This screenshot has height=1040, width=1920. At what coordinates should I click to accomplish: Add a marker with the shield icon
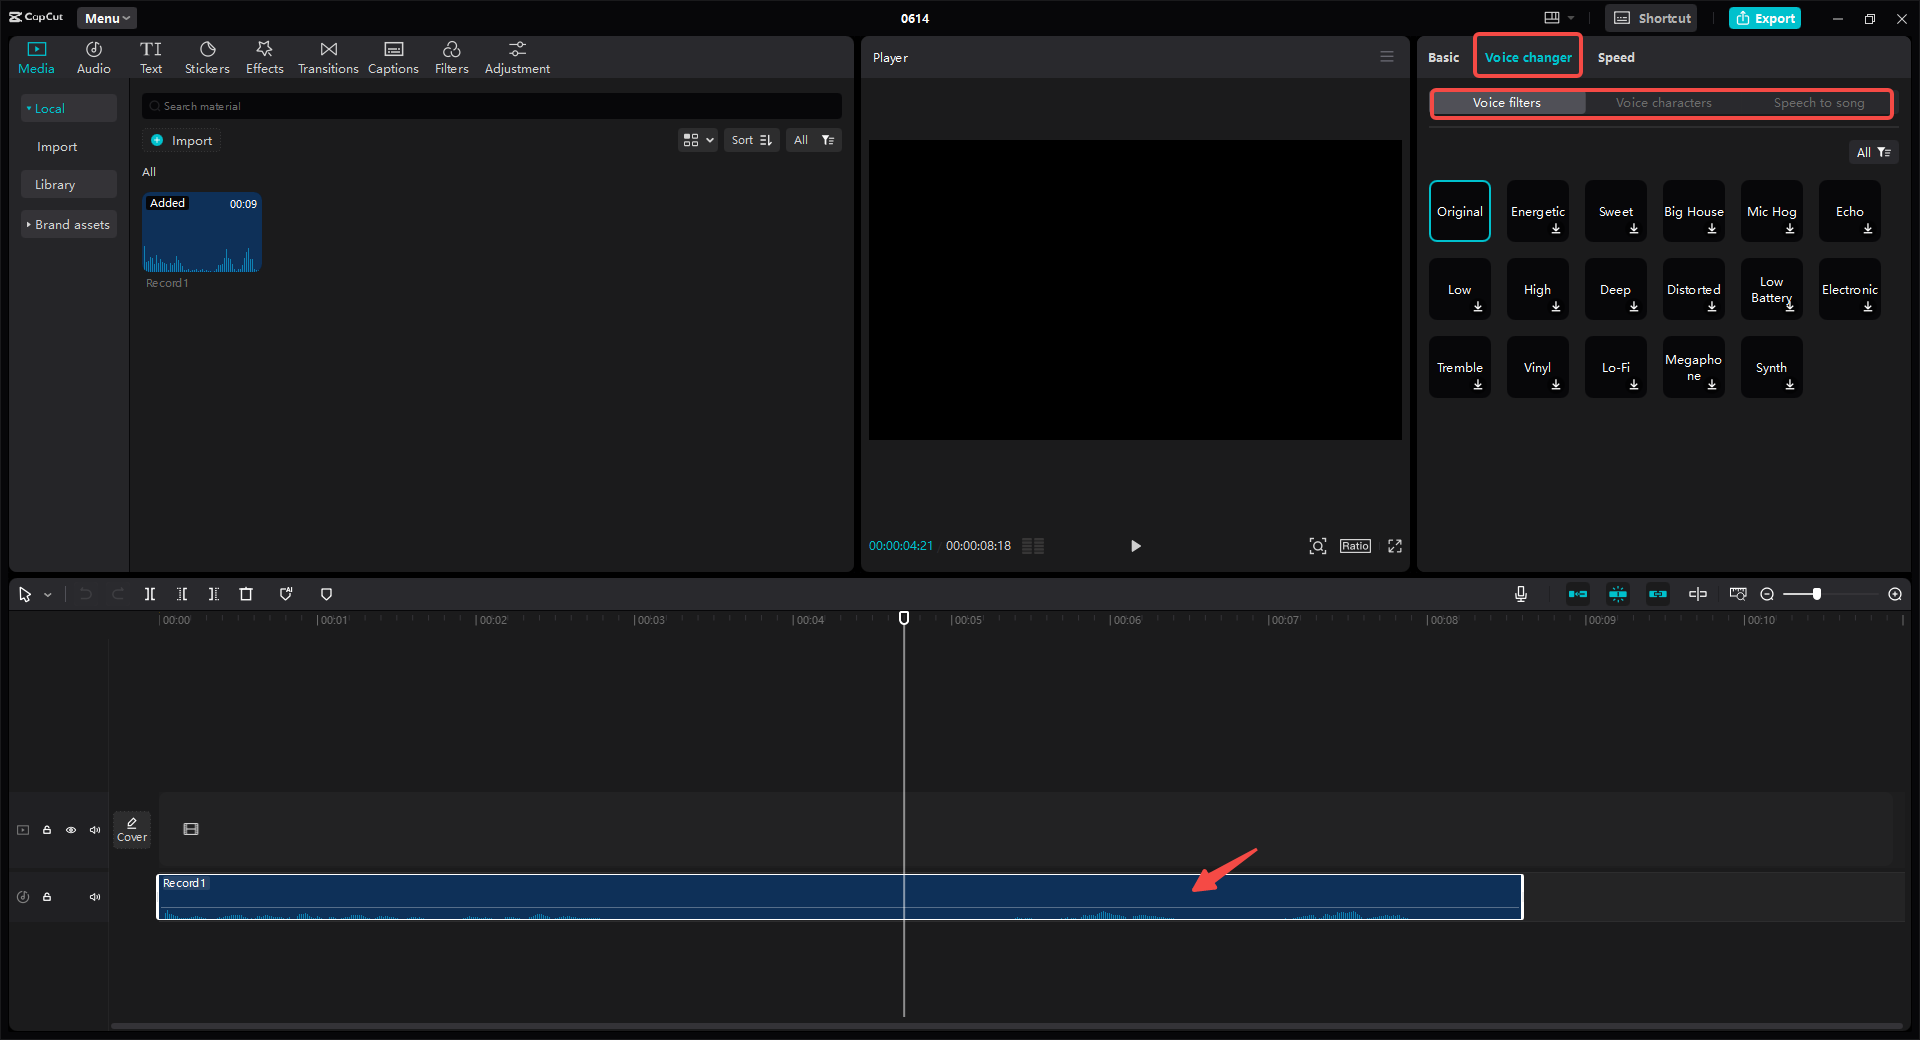pos(326,594)
